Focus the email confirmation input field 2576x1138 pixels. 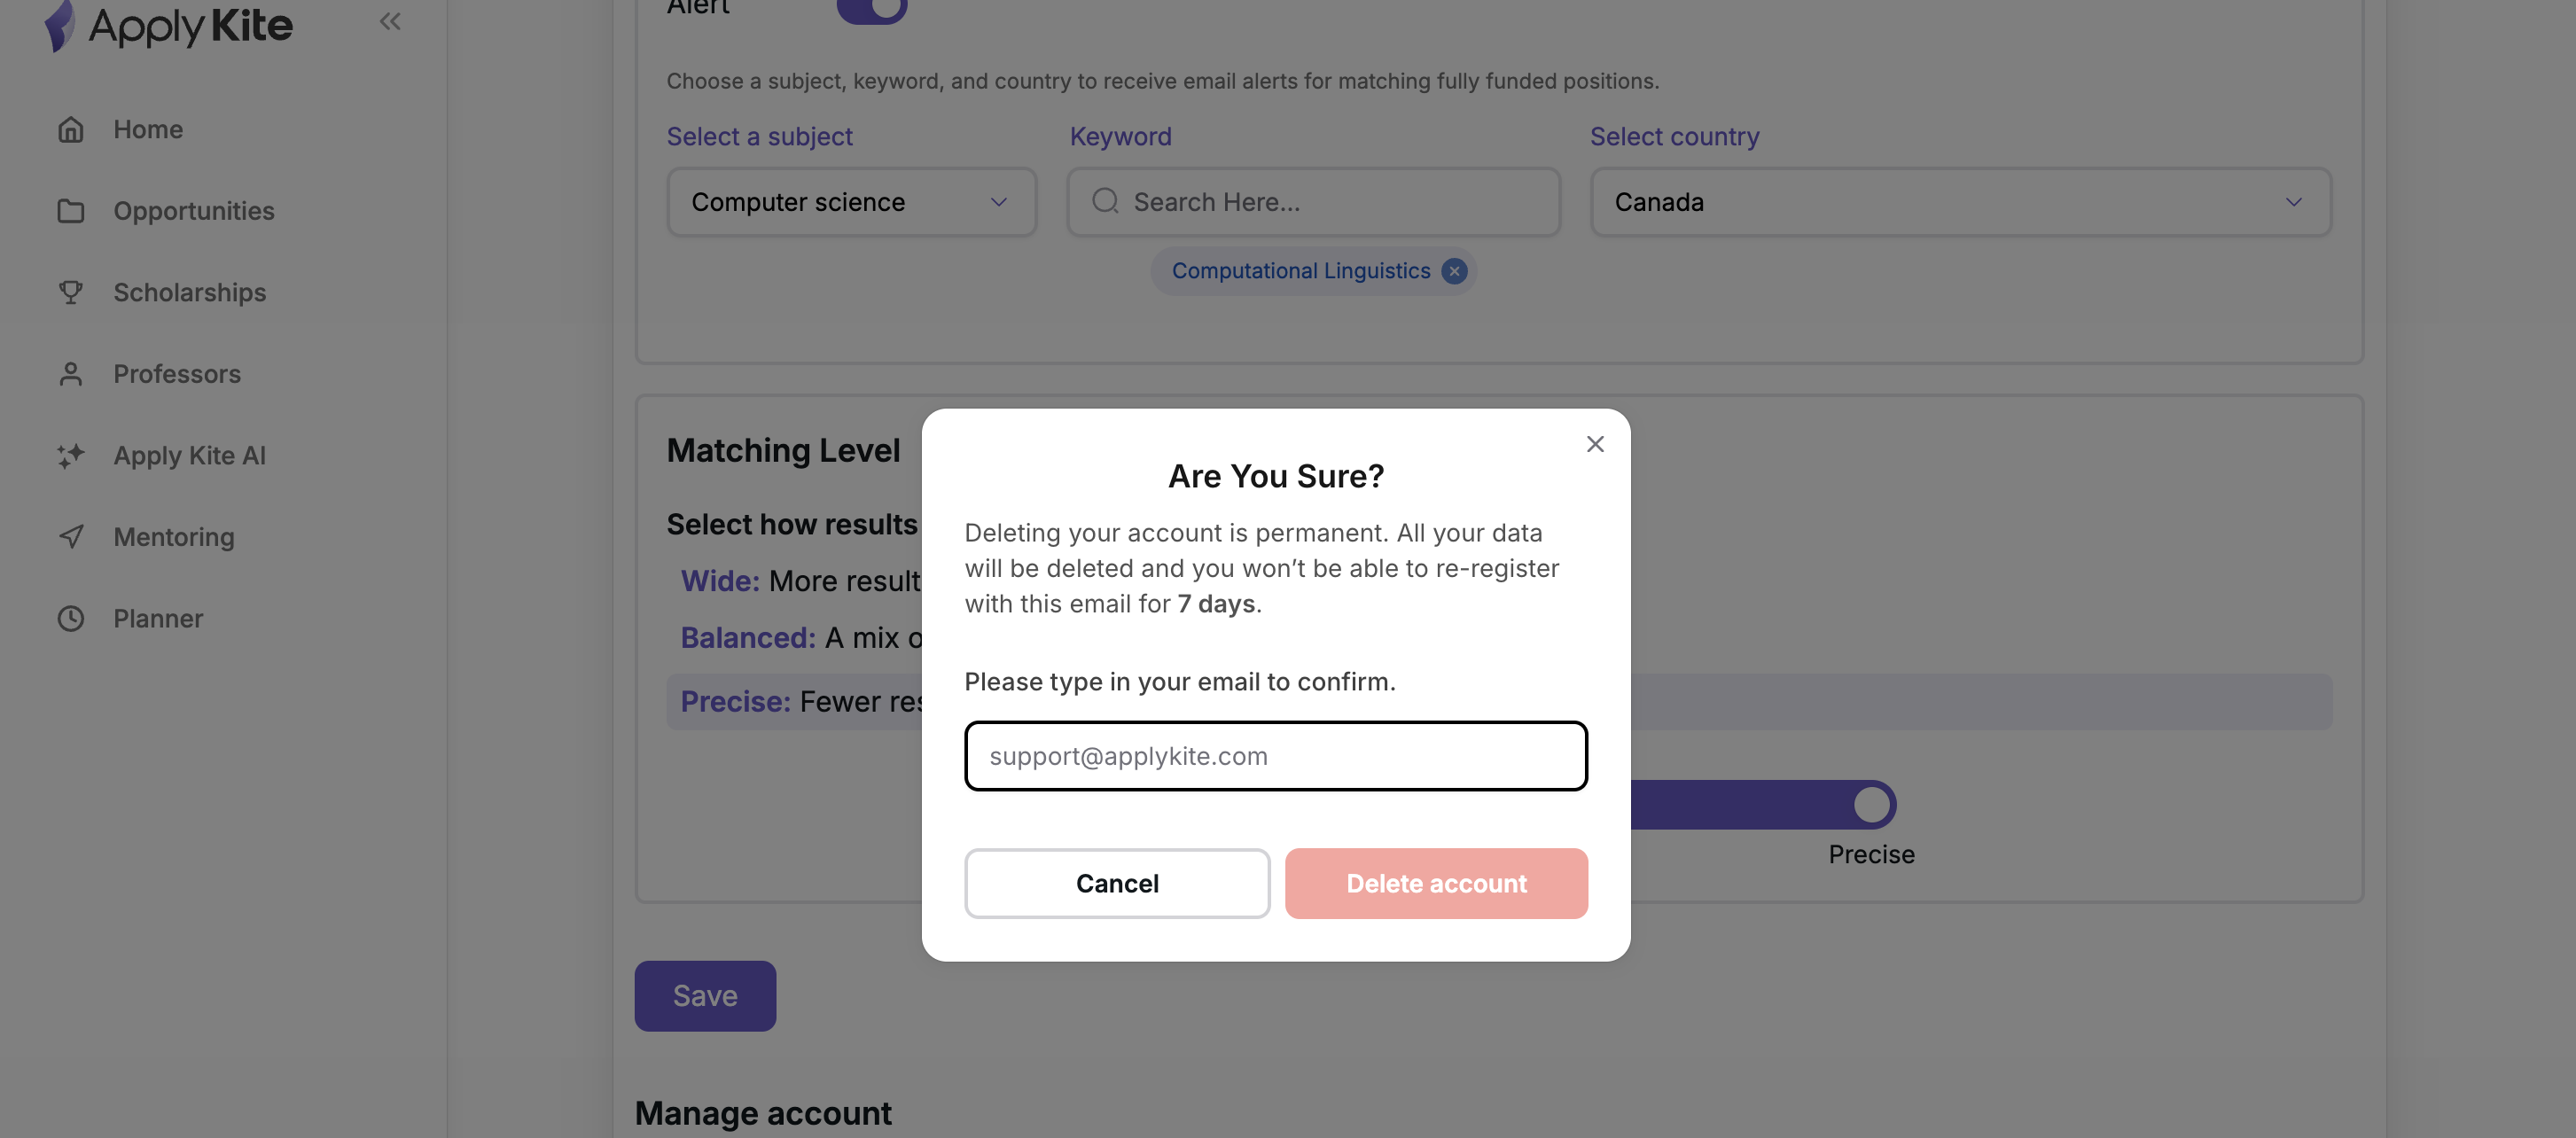point(1275,756)
